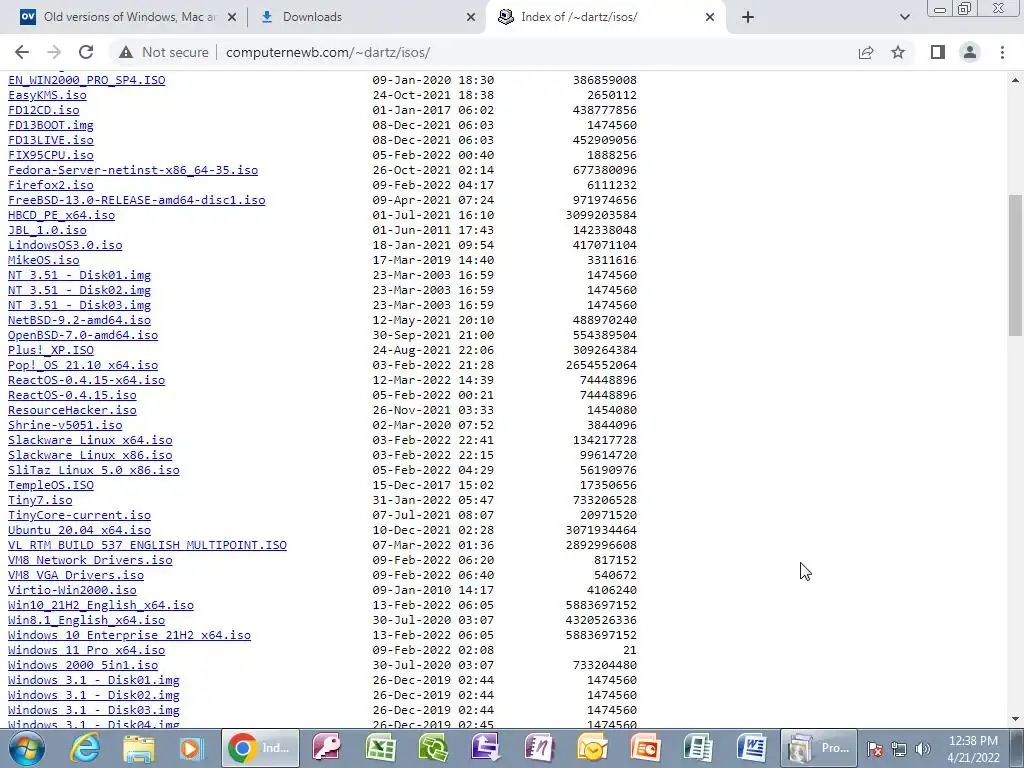This screenshot has width=1024, height=768.
Task: Download LindowsOS3.0.iso
Action: [65, 245]
